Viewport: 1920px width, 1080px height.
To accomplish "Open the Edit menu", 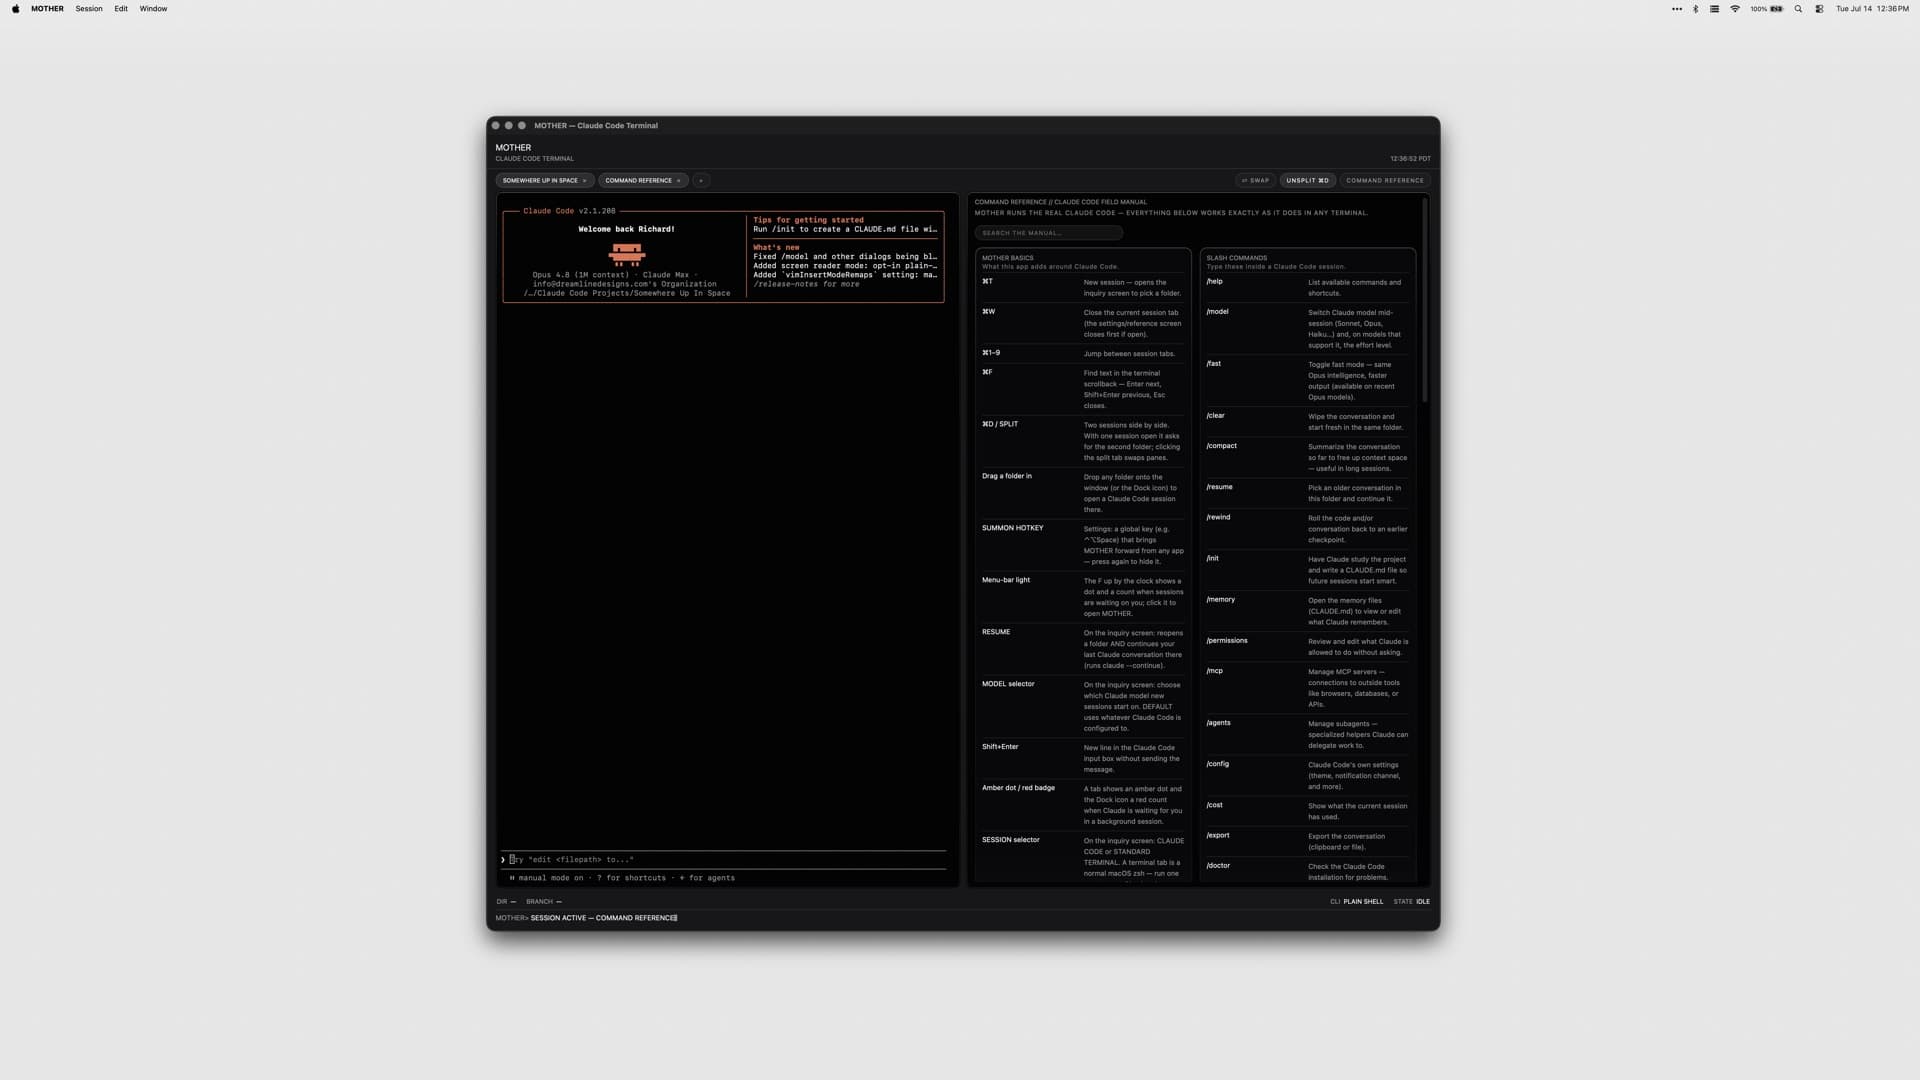I will (121, 9).
